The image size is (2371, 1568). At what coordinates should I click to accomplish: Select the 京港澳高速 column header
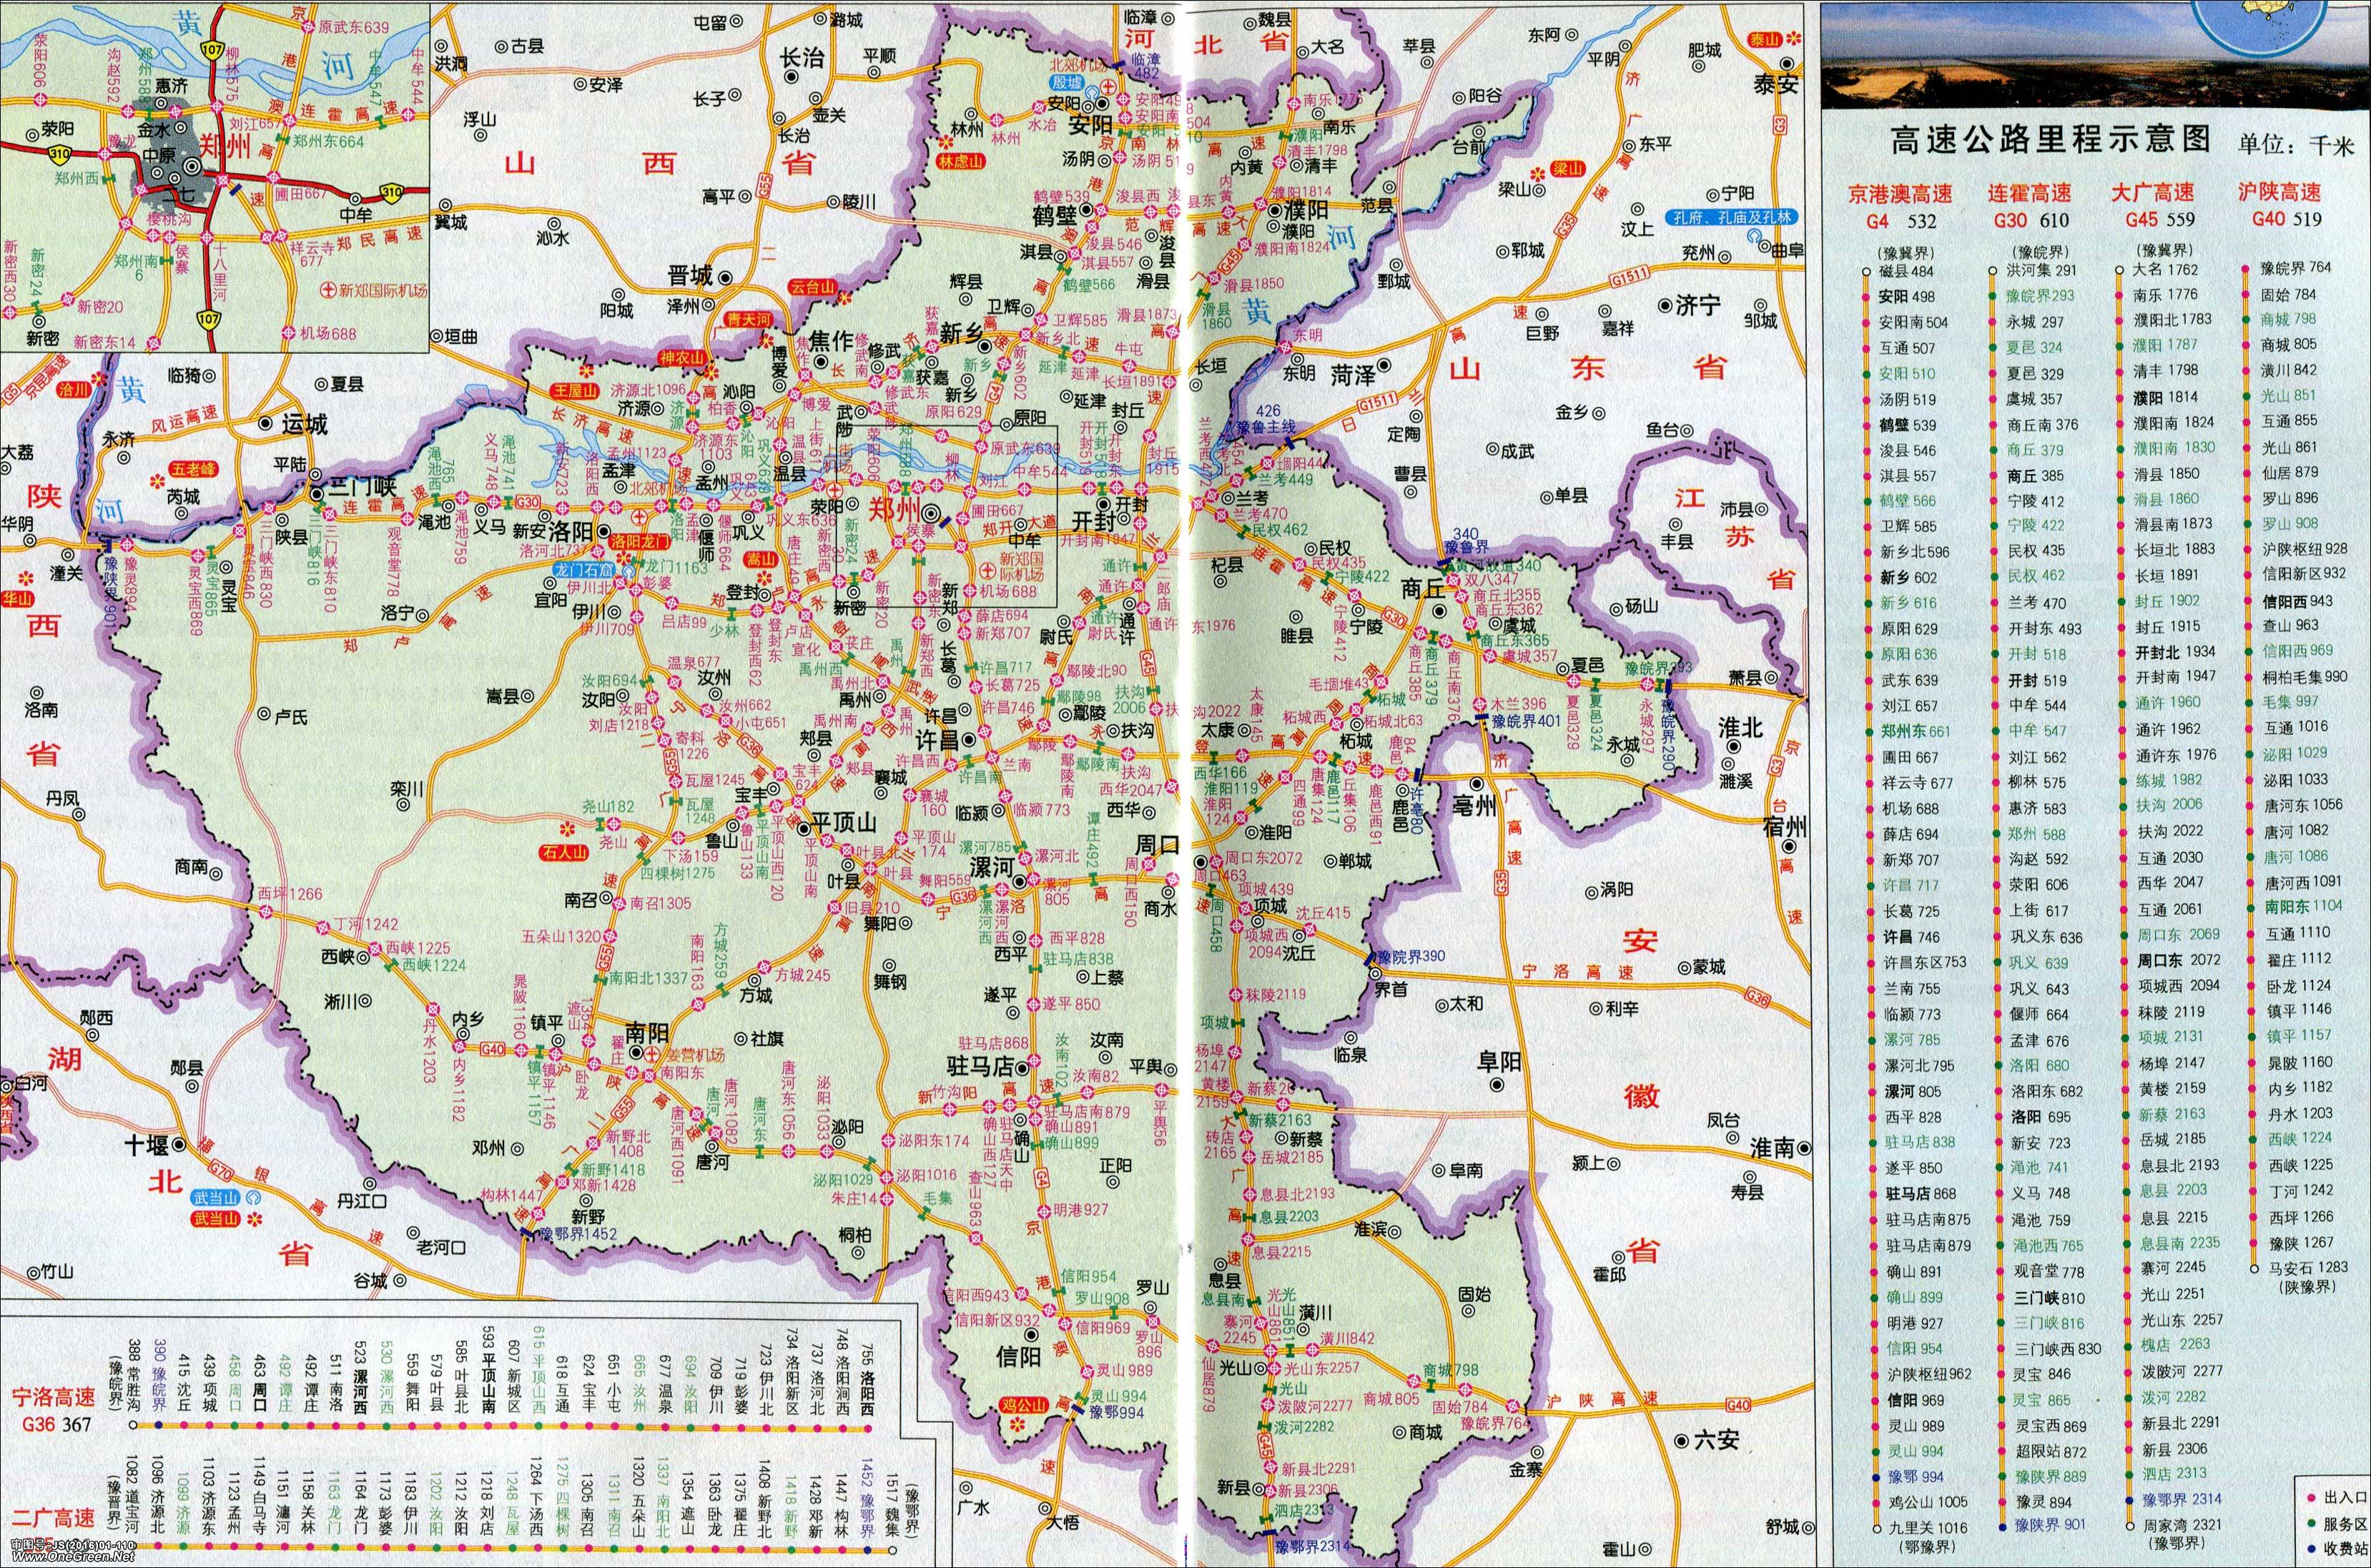pos(1900,193)
